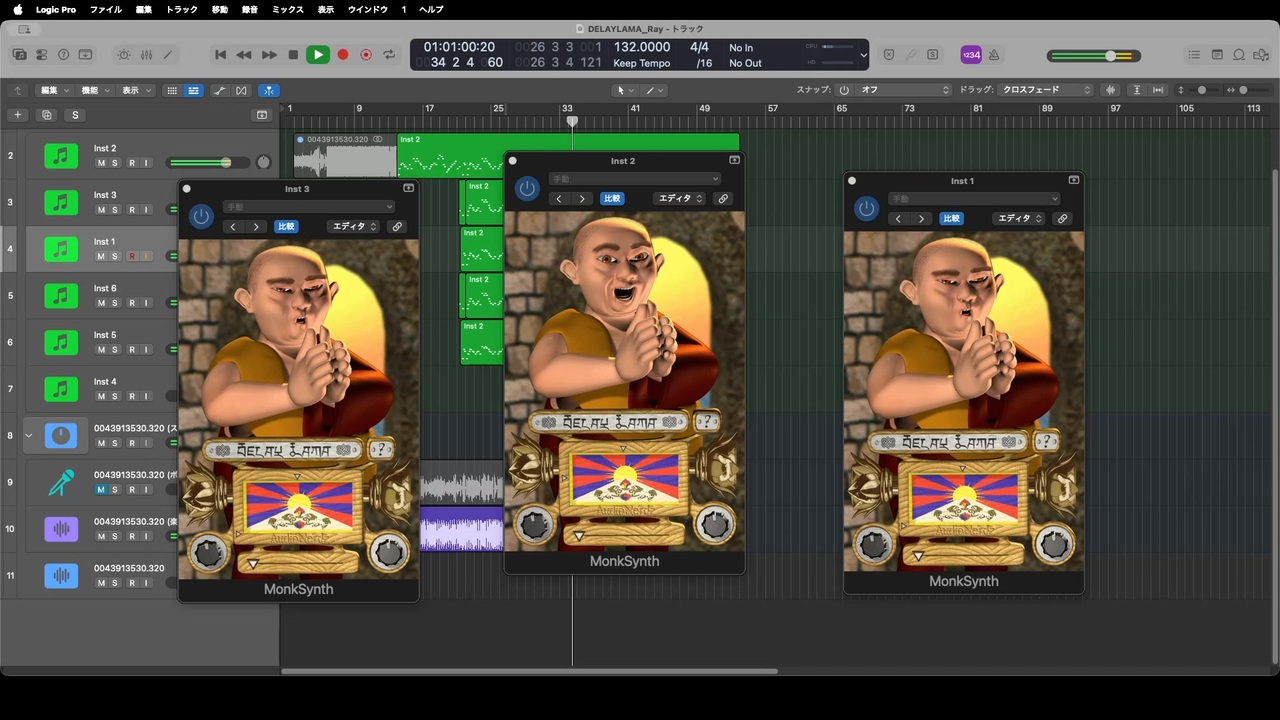Stop playback with the Stop button
The width and height of the screenshot is (1280, 720).
click(293, 55)
